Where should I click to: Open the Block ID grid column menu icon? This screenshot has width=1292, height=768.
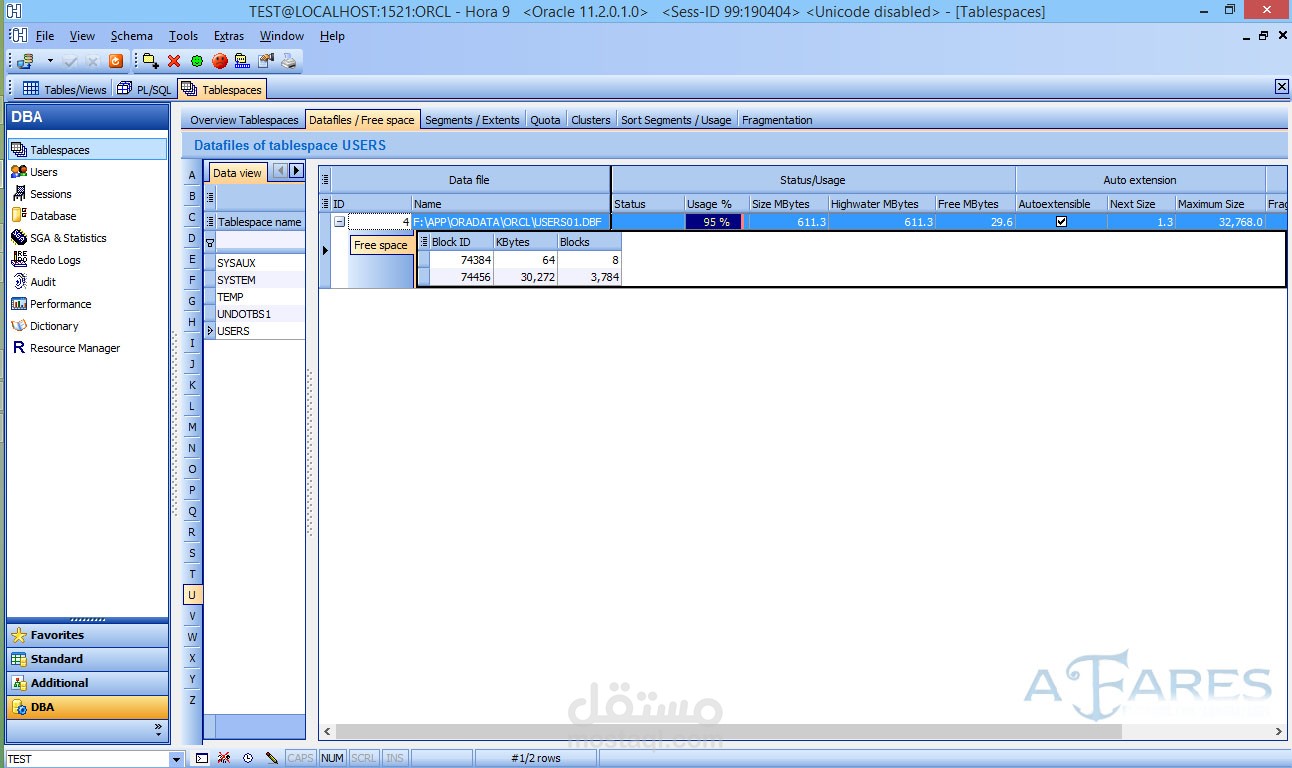pos(423,242)
